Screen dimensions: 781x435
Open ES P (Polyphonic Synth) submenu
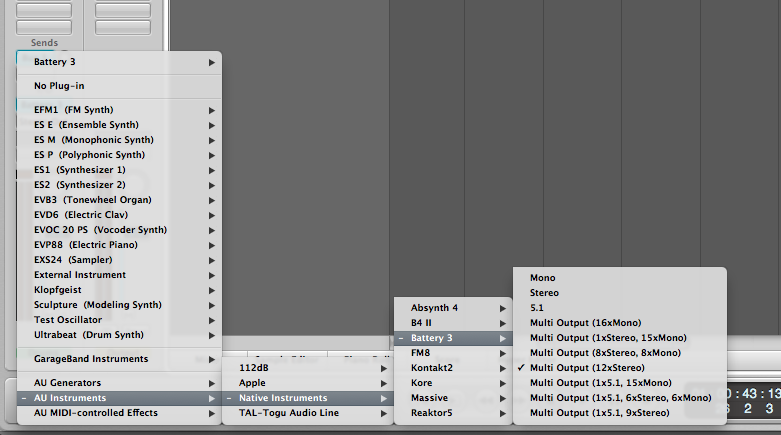(x=120, y=154)
